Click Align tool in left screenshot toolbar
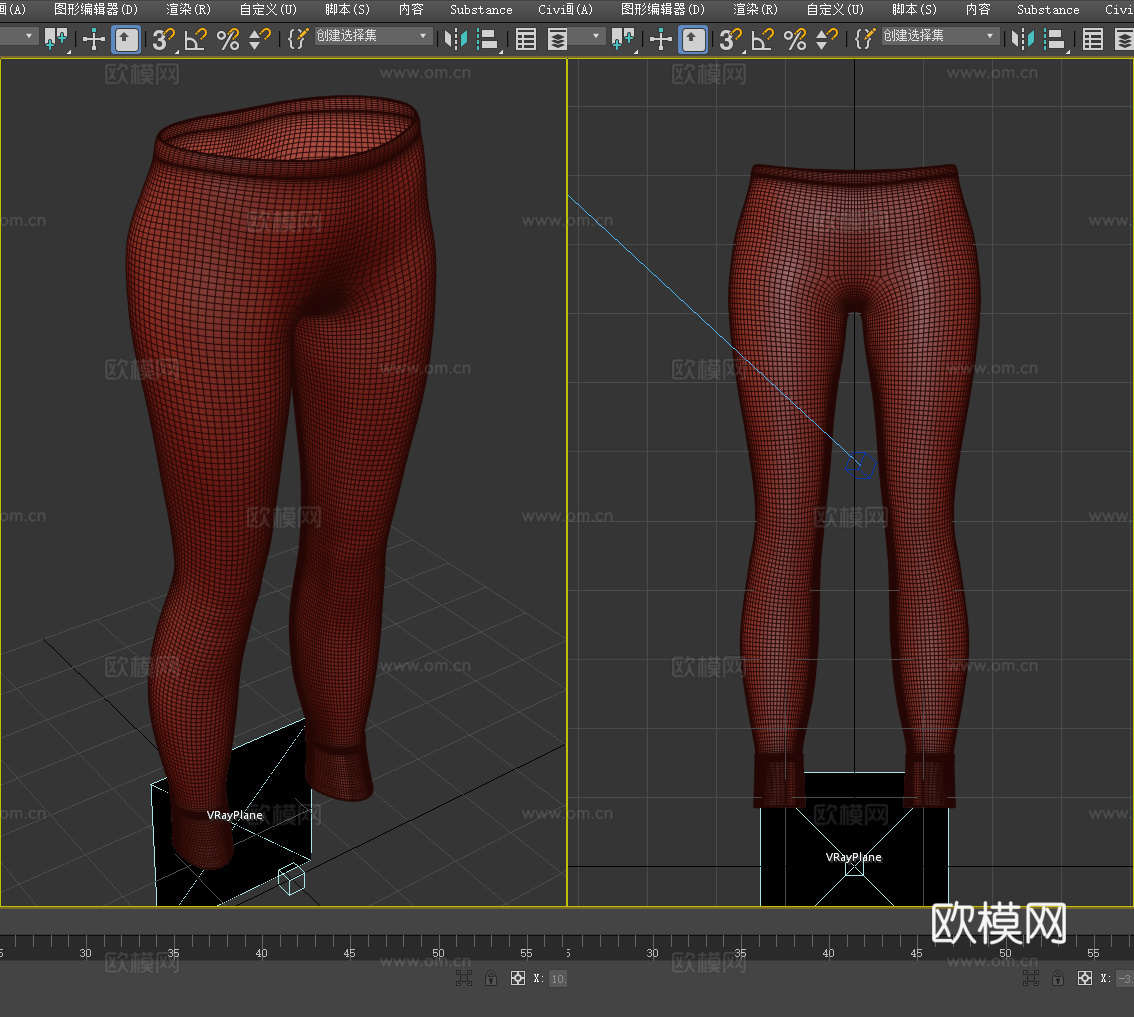The width and height of the screenshot is (1134, 1017). pos(489,39)
